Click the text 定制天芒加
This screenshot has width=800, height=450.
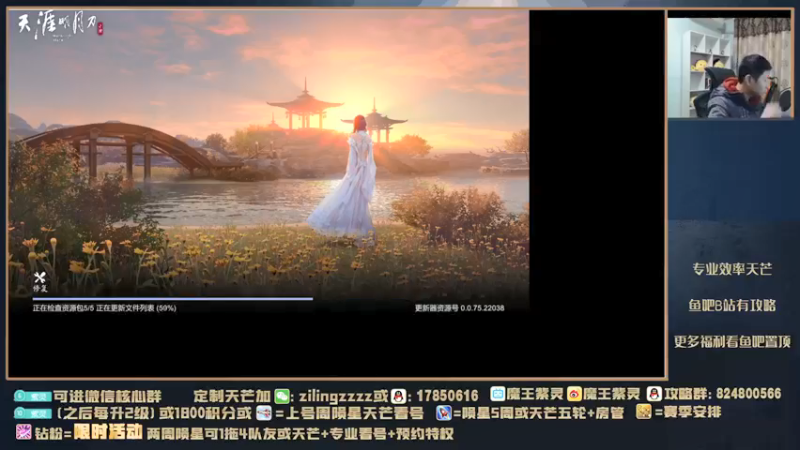point(232,396)
